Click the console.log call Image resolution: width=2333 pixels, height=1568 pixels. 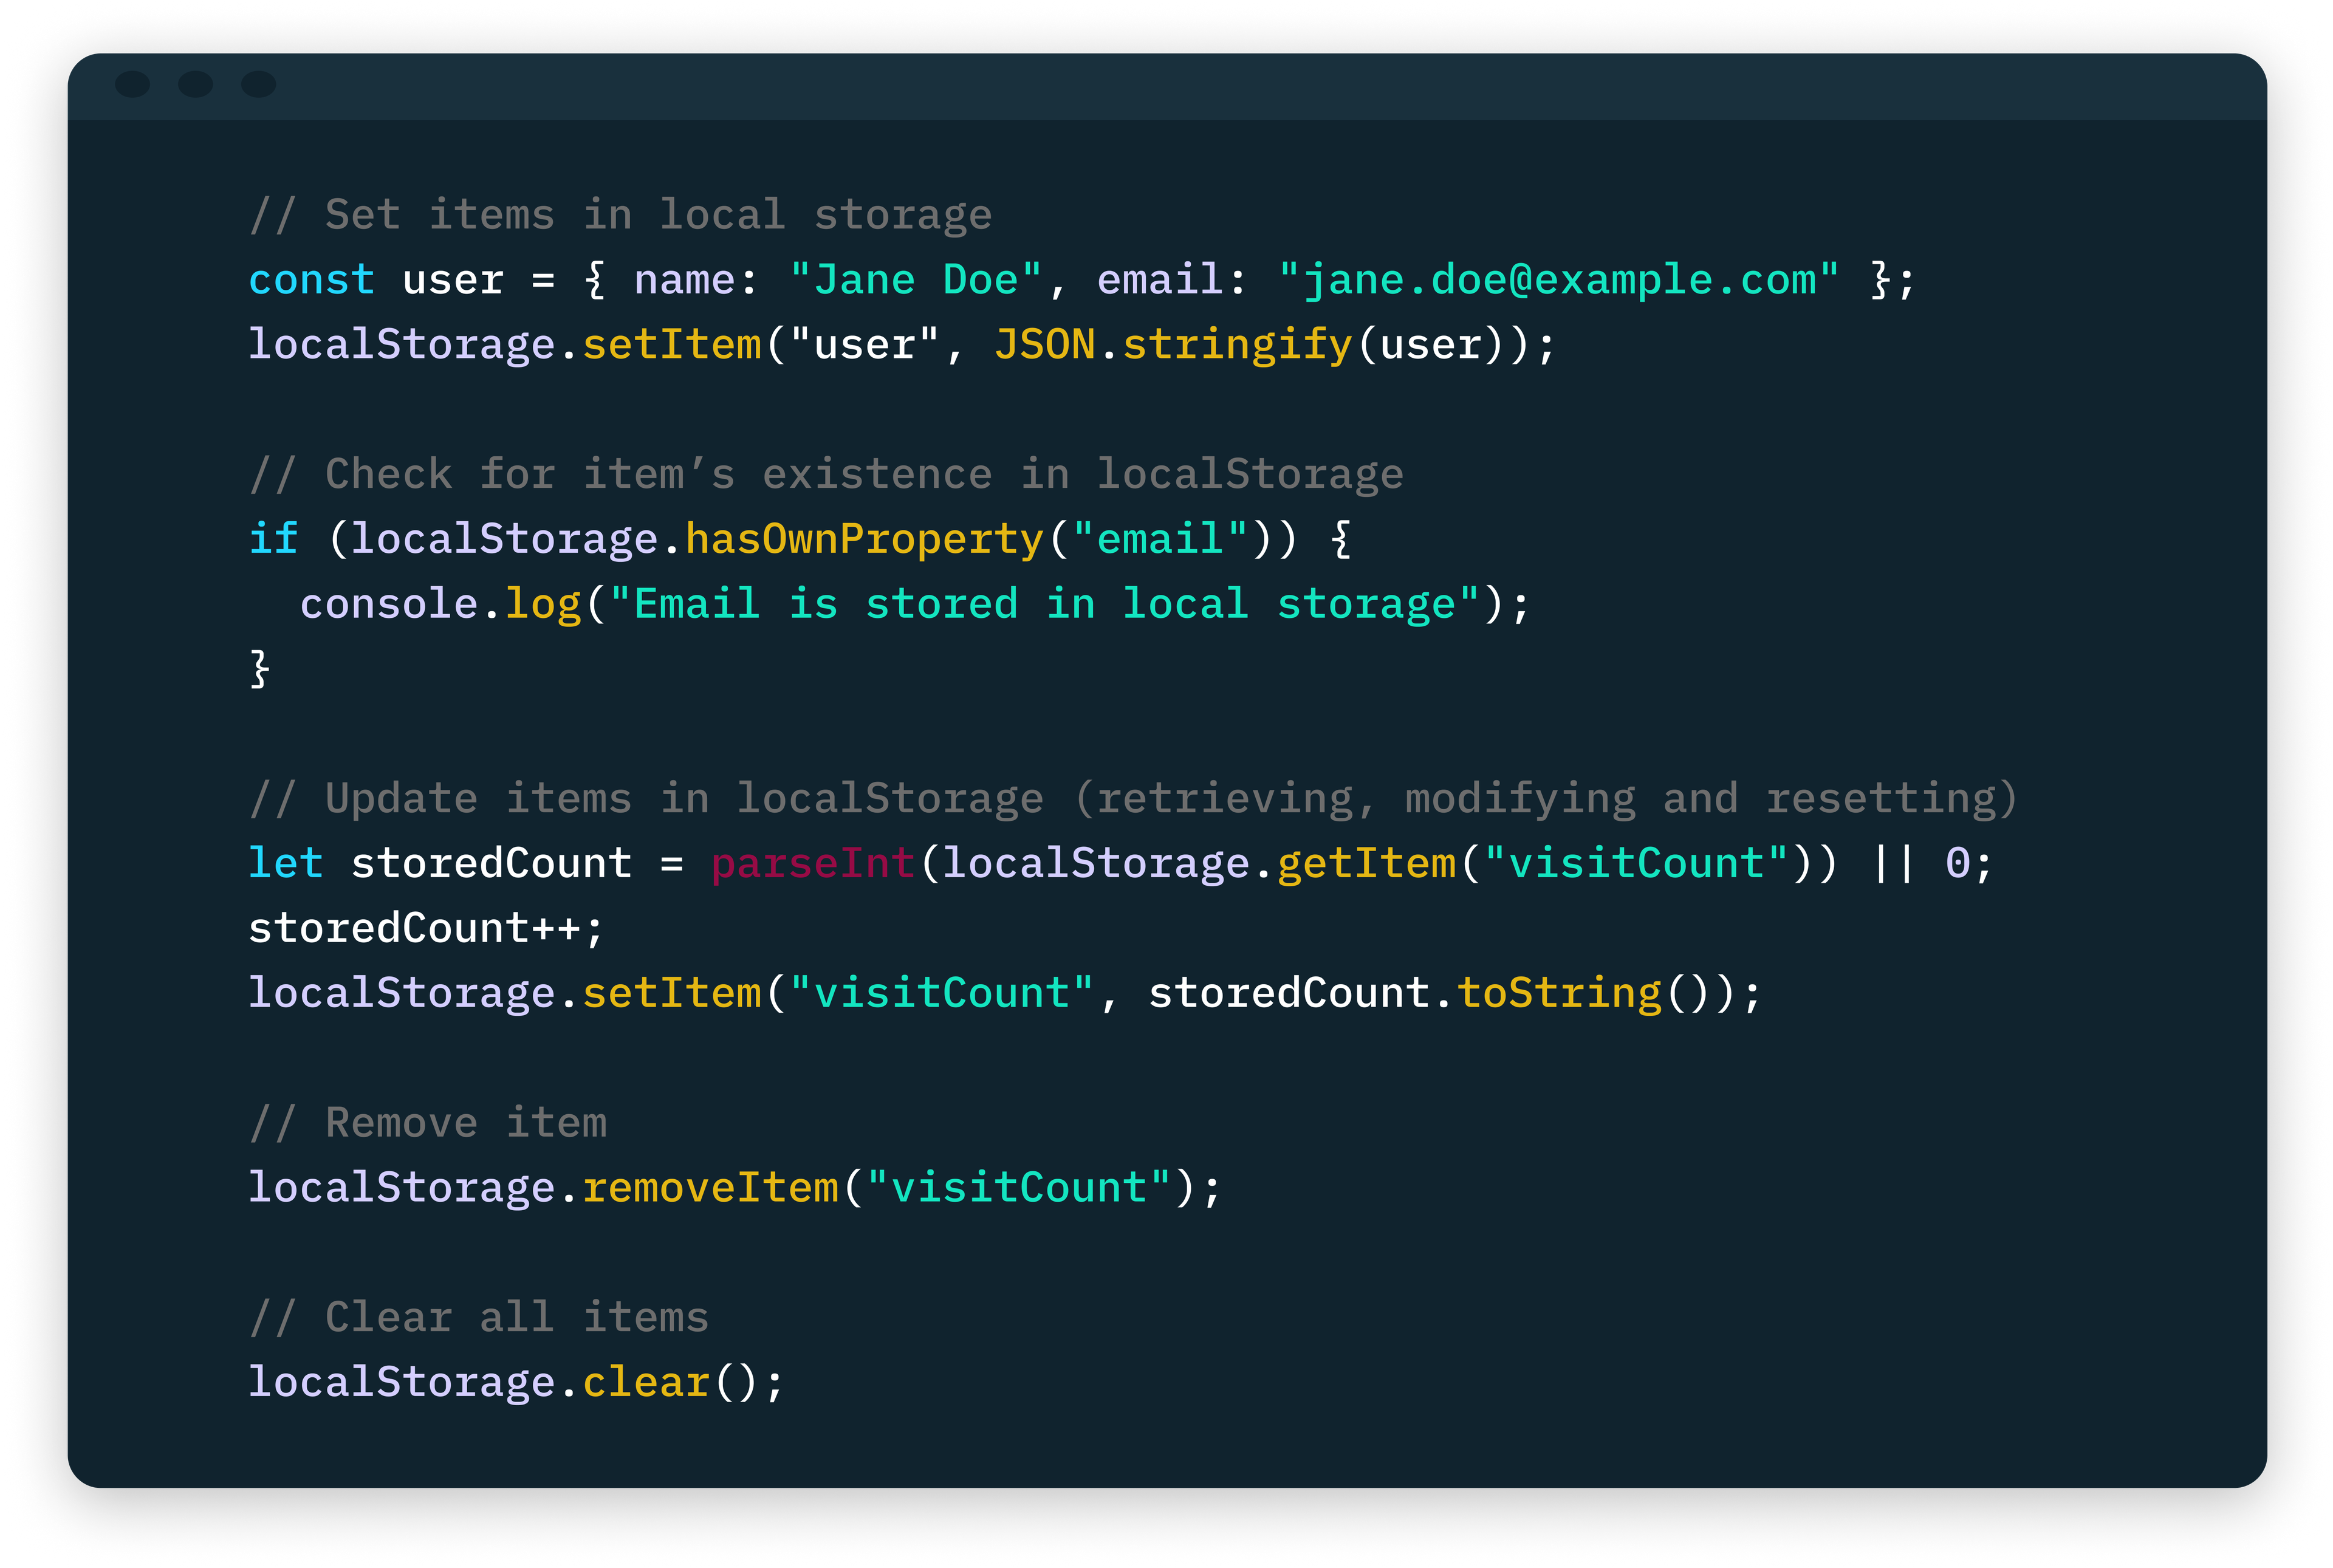coord(441,605)
